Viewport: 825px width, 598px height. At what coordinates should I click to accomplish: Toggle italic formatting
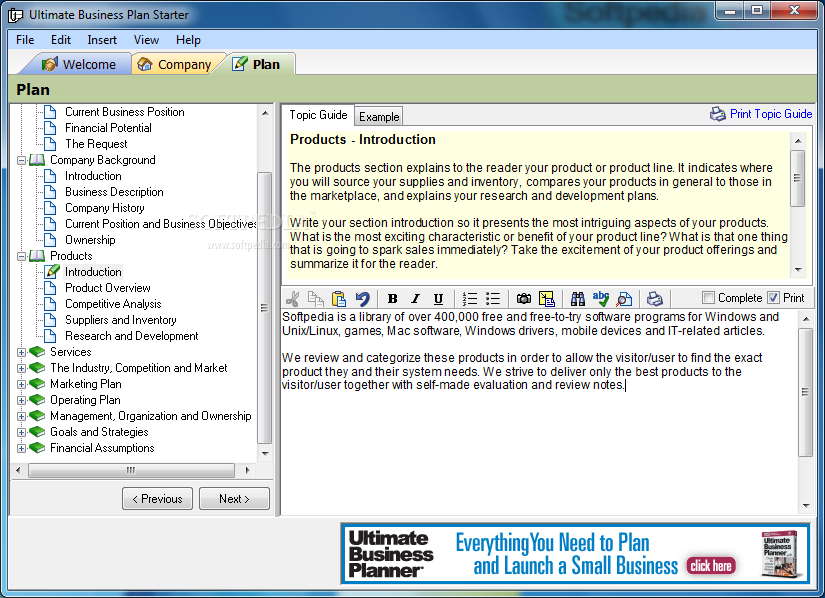click(415, 299)
